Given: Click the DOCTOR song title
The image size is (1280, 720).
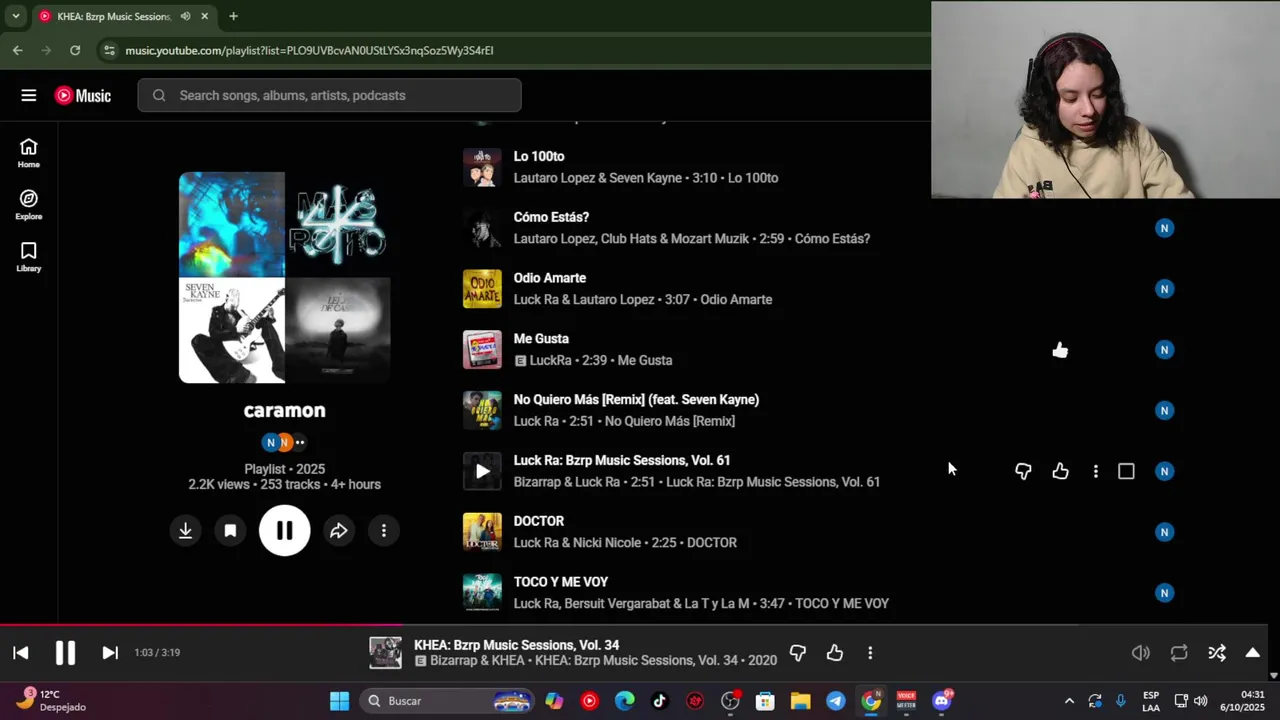Looking at the screenshot, I should (539, 521).
